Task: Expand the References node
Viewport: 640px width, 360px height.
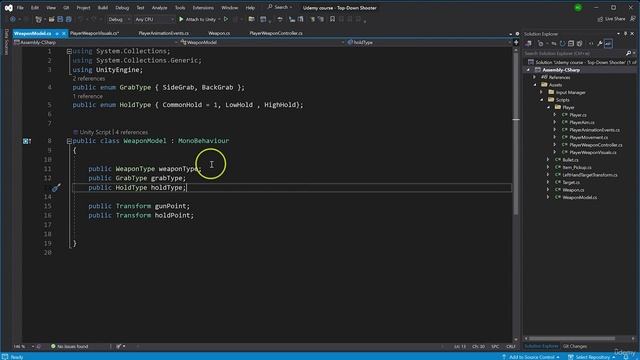Action: coord(535,77)
